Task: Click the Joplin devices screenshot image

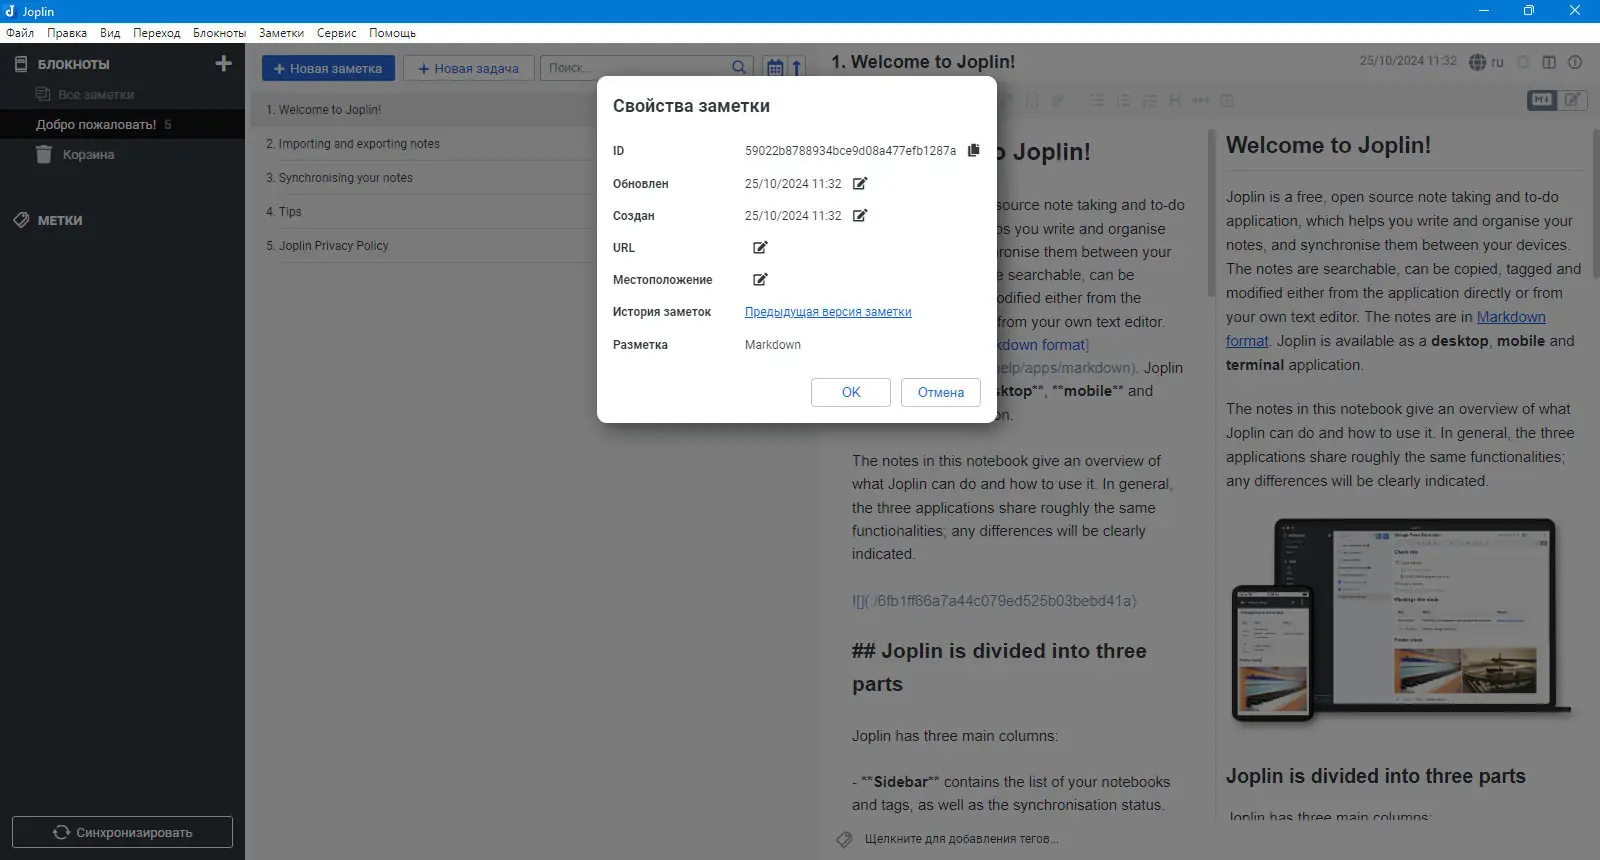Action: click(1400, 620)
